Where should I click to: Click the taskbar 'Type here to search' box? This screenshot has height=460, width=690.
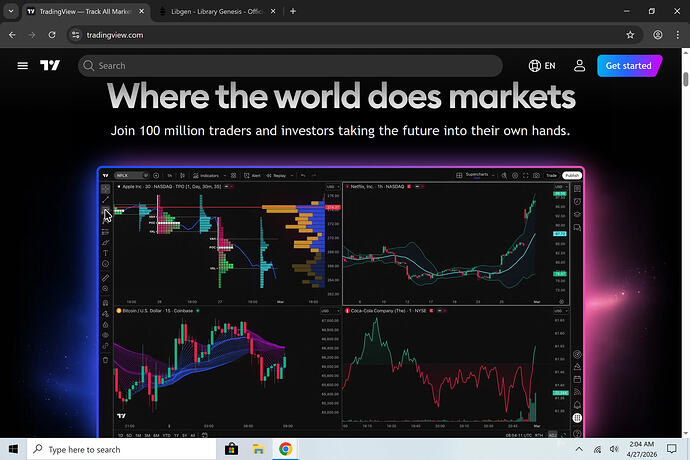pyautogui.click(x=122, y=449)
